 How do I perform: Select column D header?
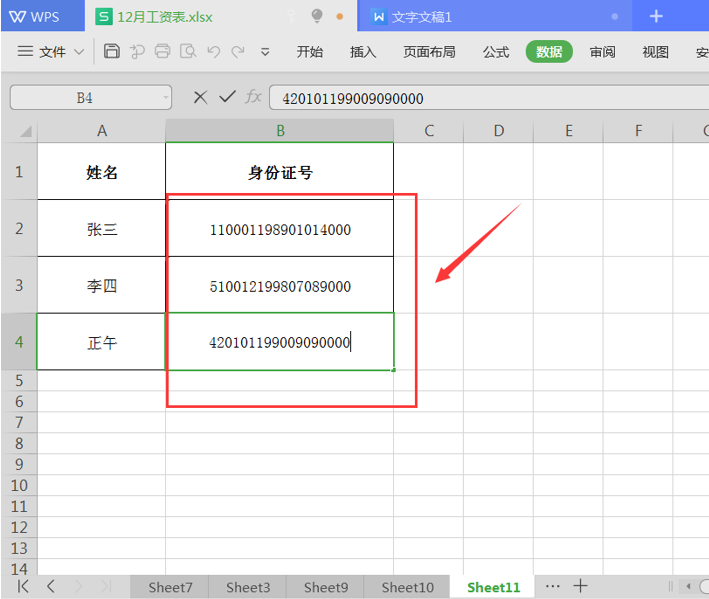point(498,131)
